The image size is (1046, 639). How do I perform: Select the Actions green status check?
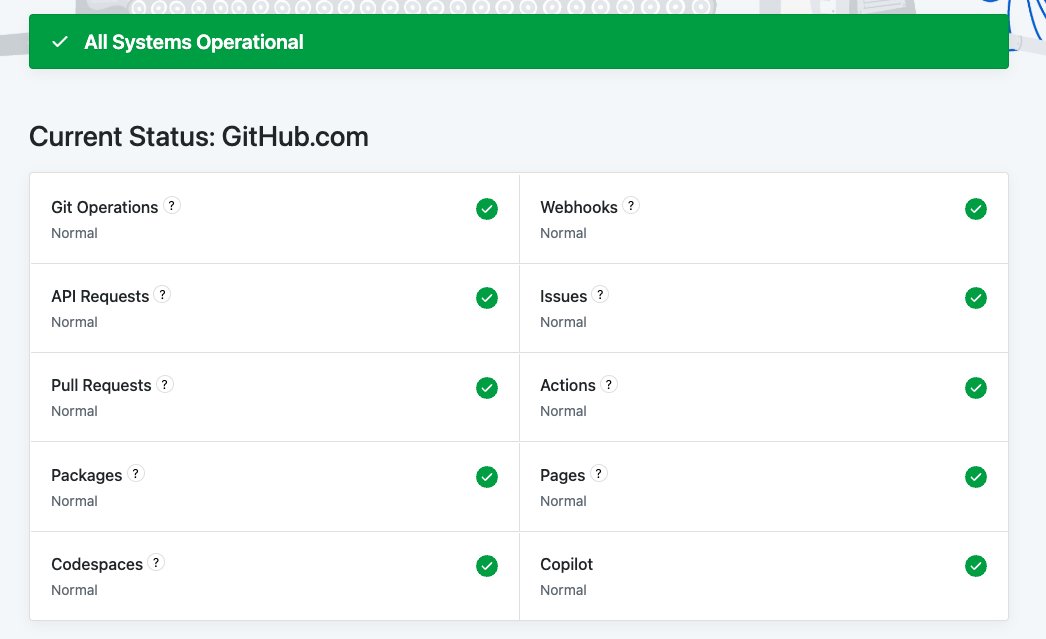point(976,388)
